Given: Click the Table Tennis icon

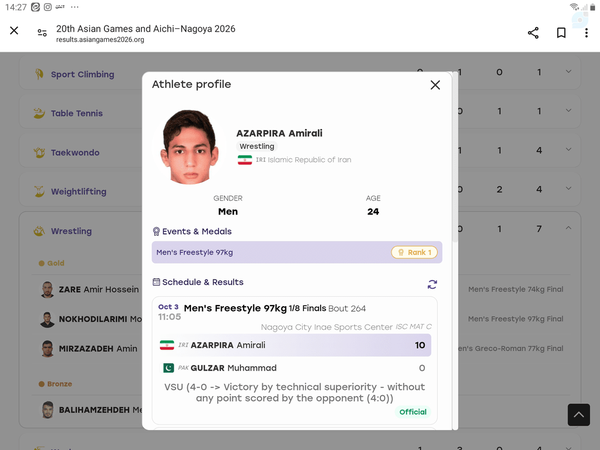Looking at the screenshot, I should click(39, 113).
